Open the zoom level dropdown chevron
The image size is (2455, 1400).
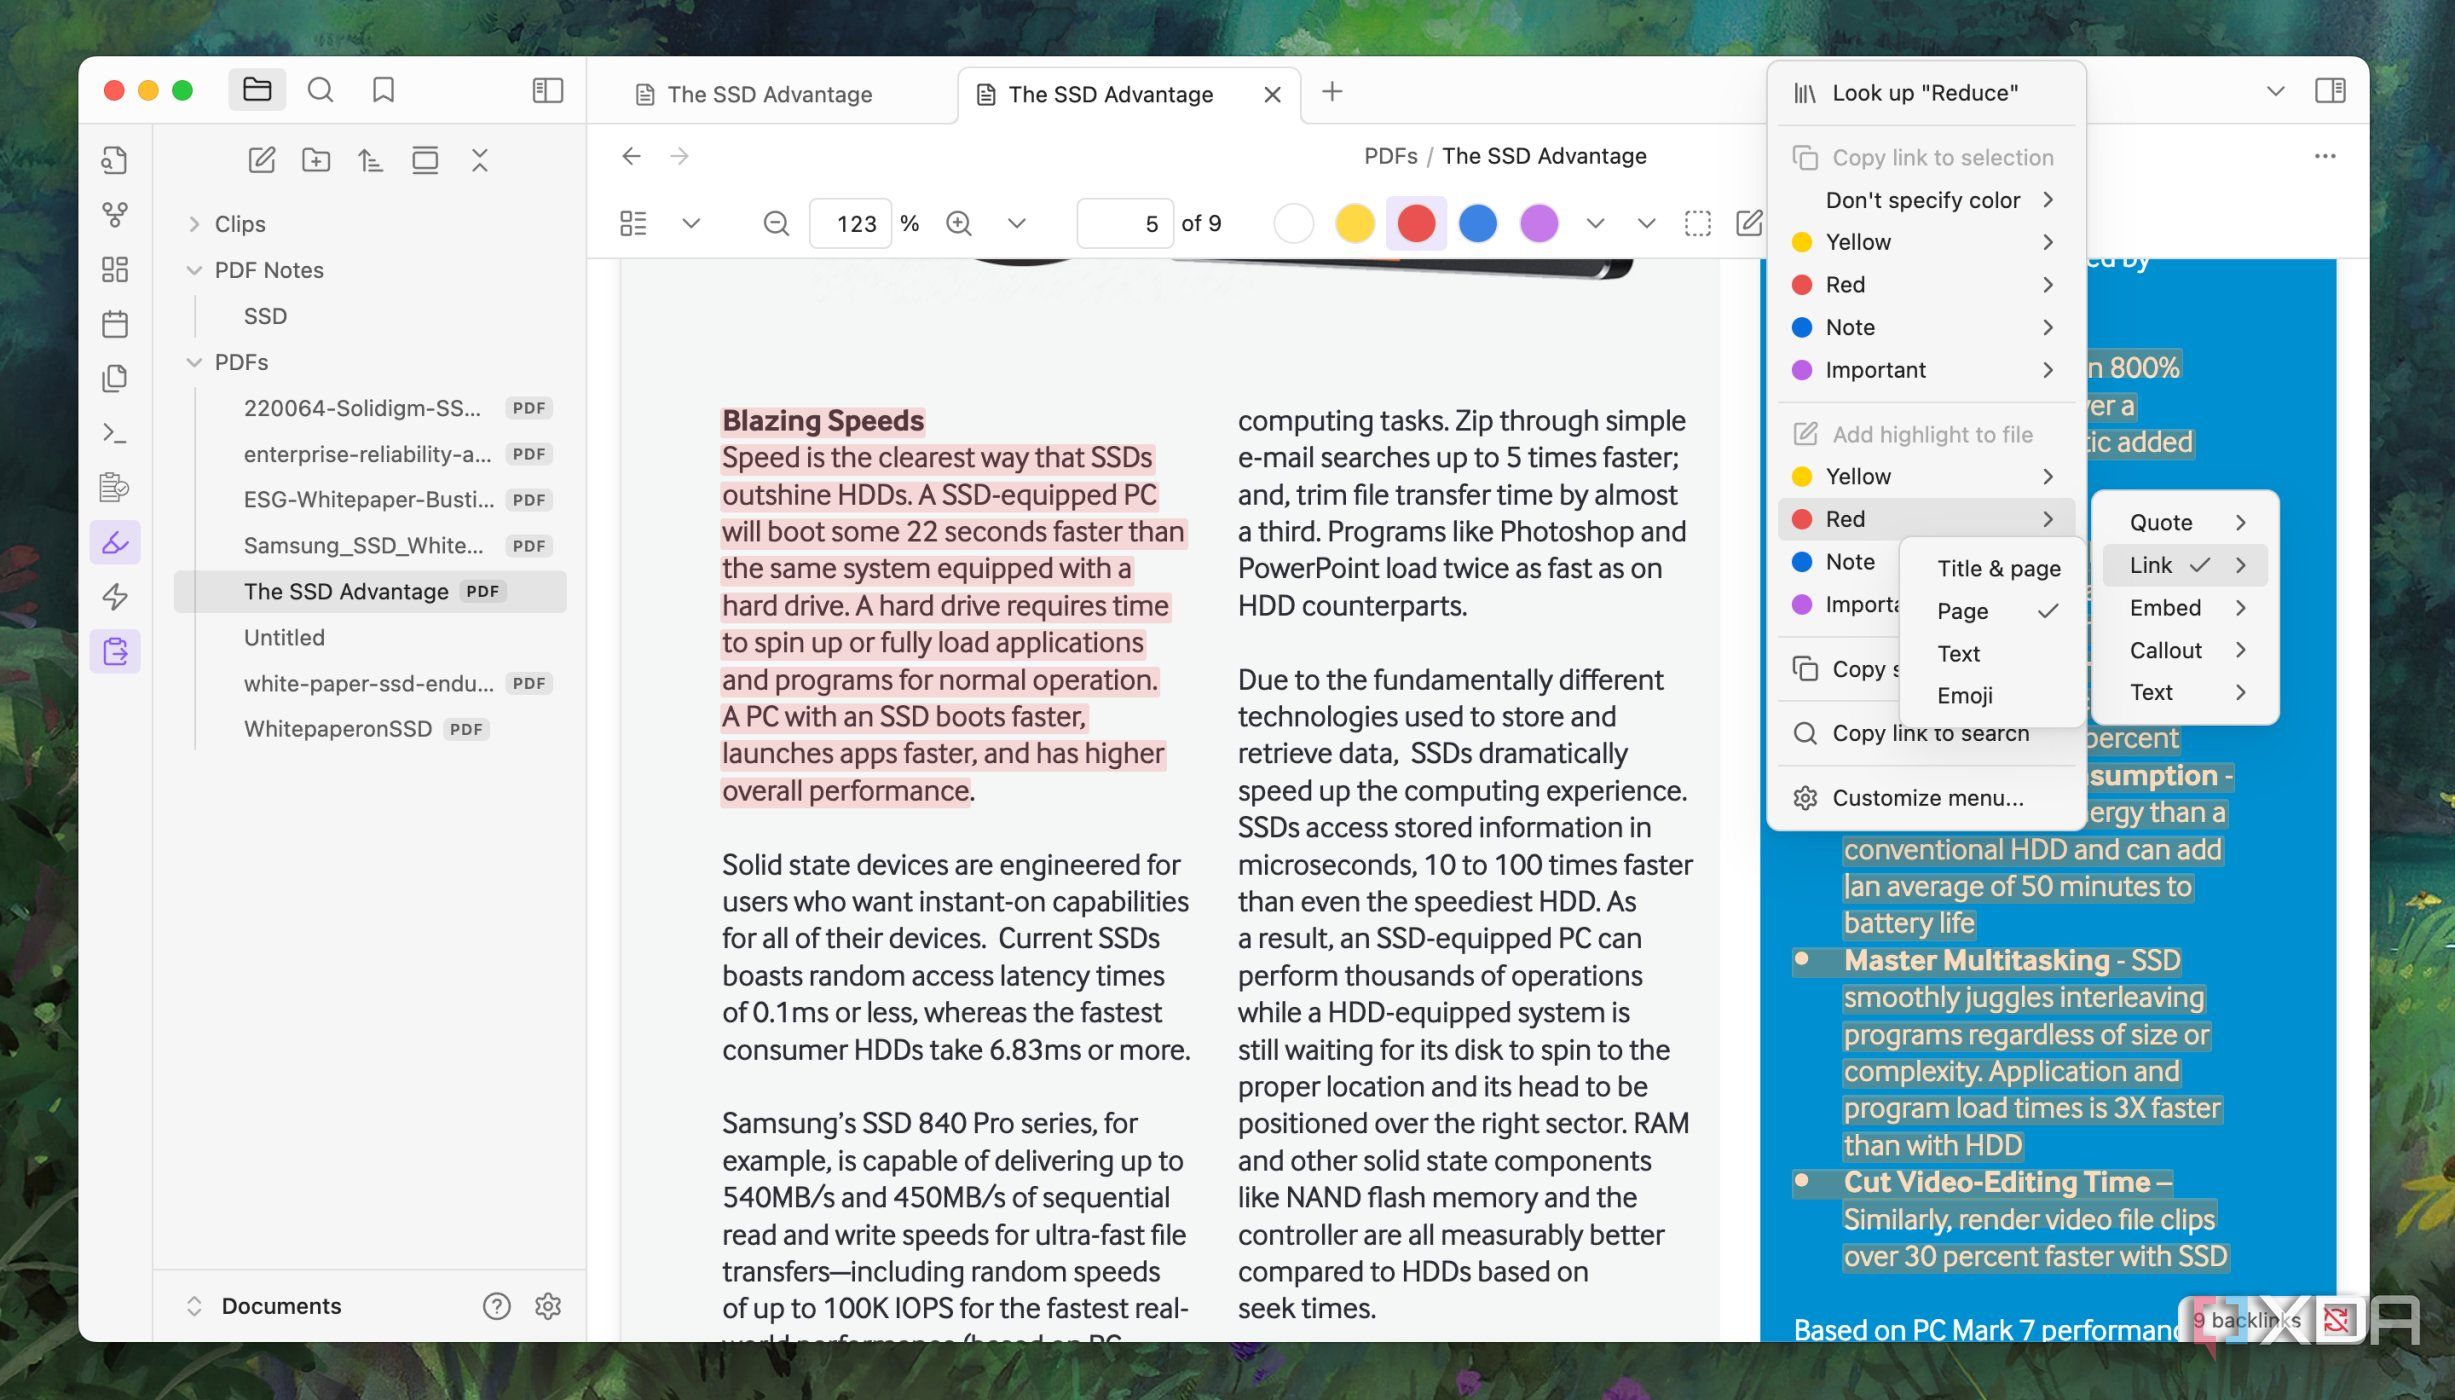click(1016, 223)
